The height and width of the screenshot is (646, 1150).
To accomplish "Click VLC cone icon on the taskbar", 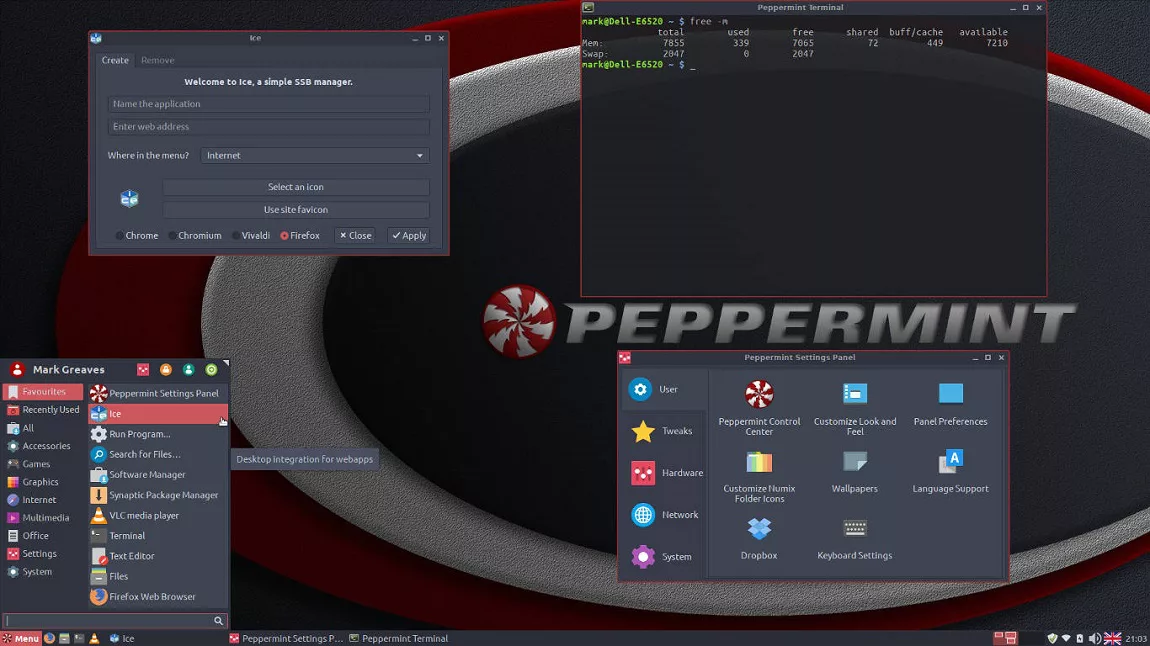I will [x=94, y=639].
